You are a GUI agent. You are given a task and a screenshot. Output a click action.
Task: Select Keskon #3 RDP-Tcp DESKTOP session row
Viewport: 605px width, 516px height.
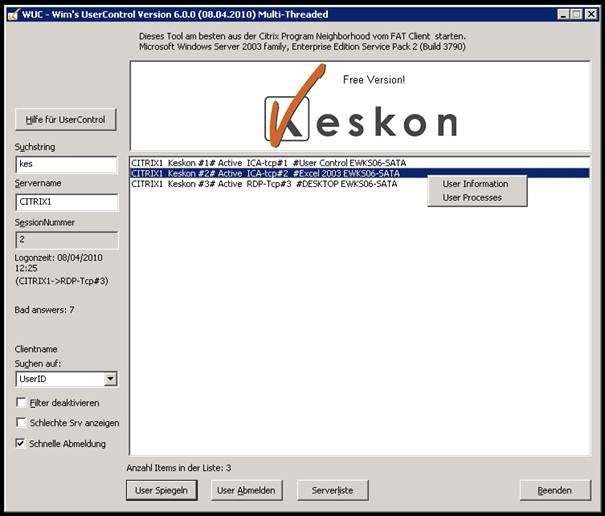point(360,184)
